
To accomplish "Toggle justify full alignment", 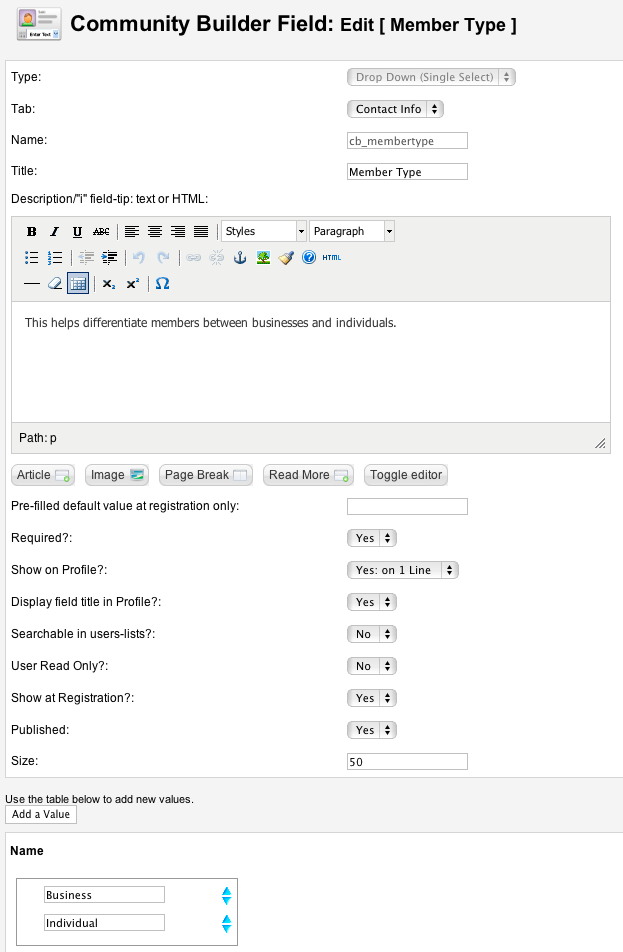I will 201,232.
